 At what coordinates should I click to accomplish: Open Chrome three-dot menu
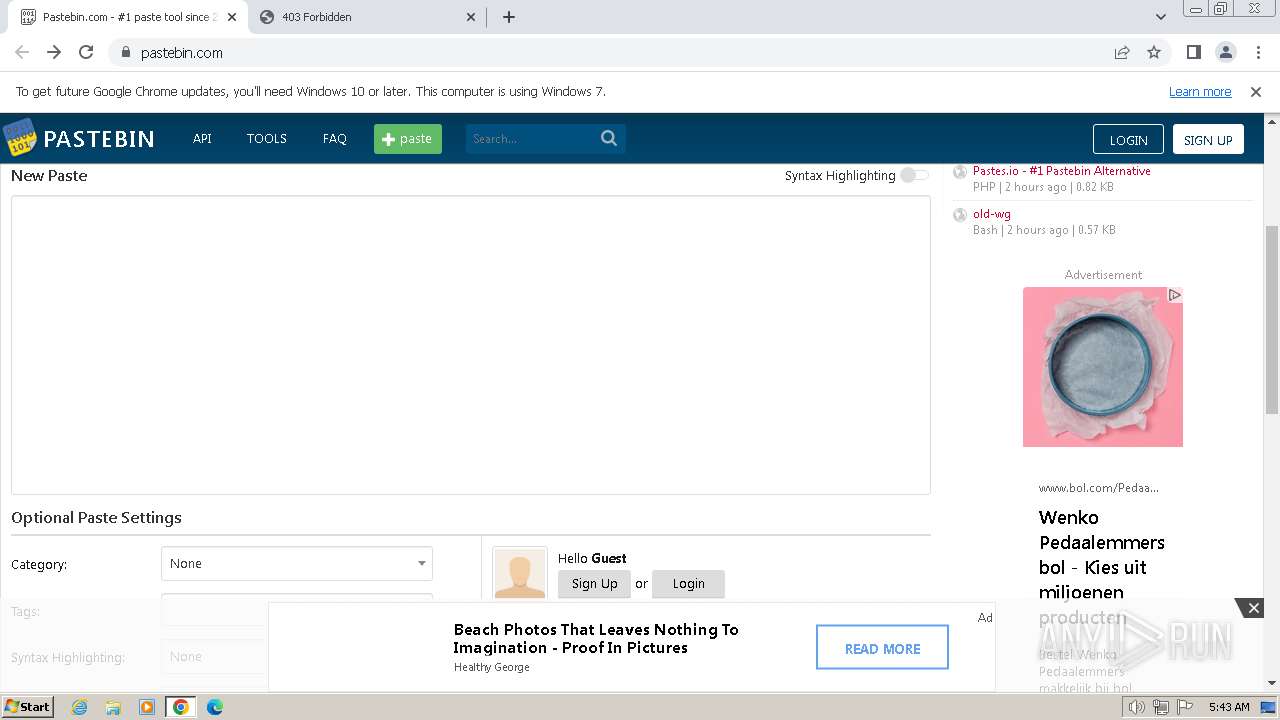coord(1257,52)
